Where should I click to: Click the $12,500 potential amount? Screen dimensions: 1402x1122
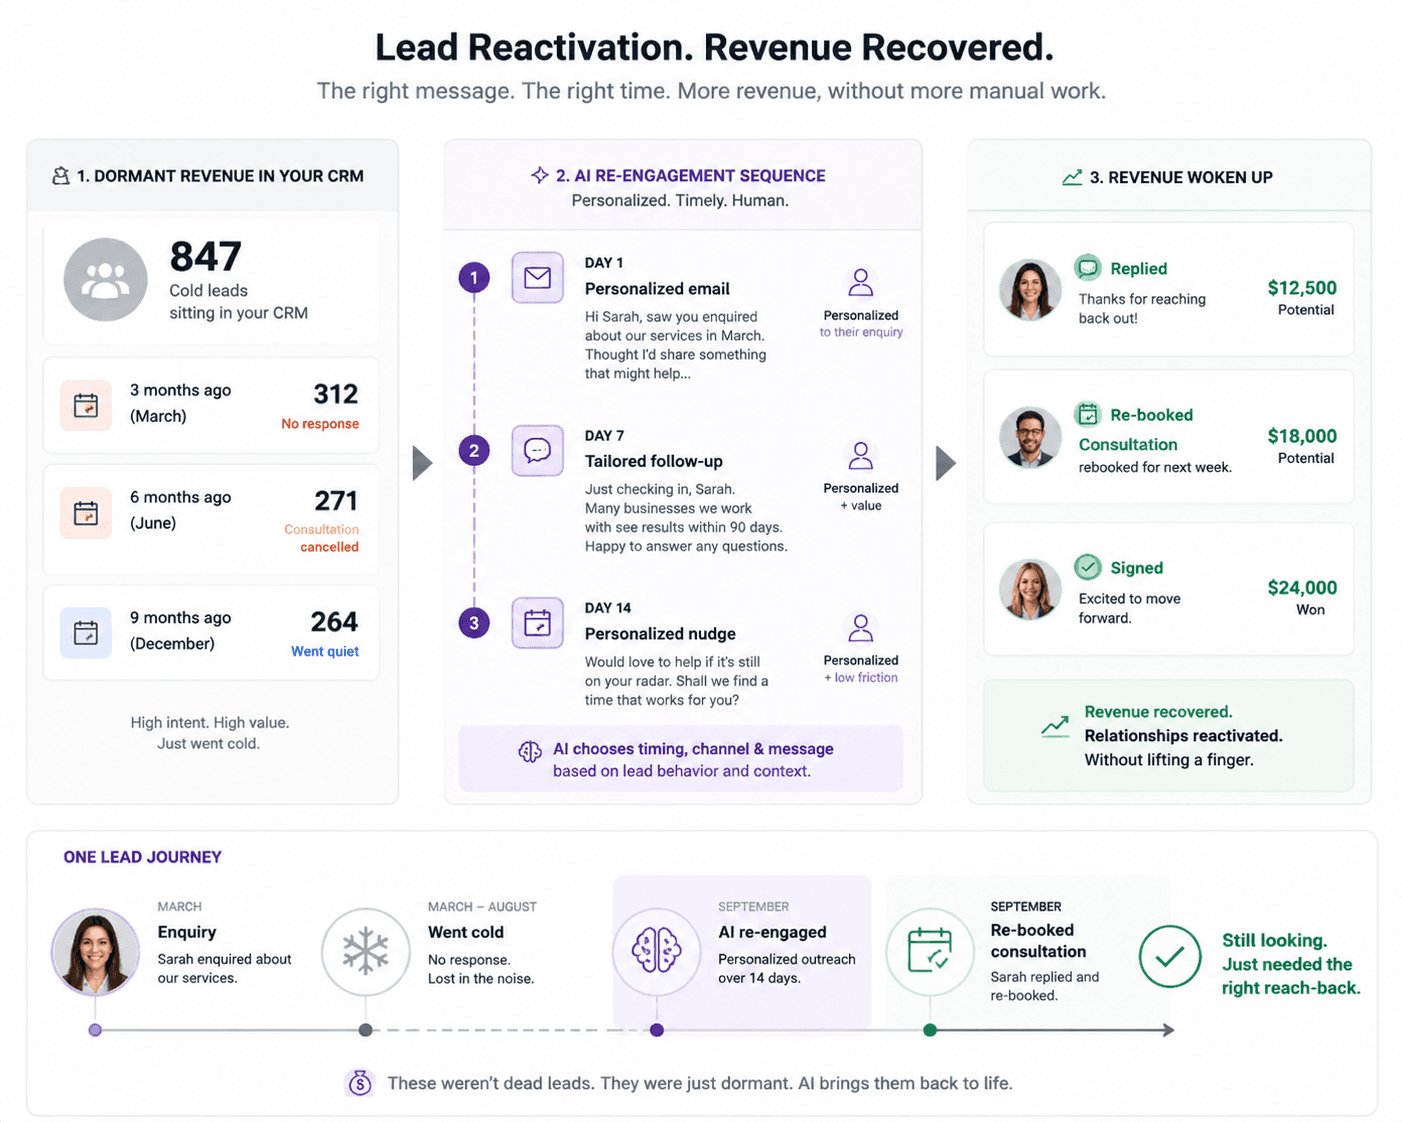1302,288
